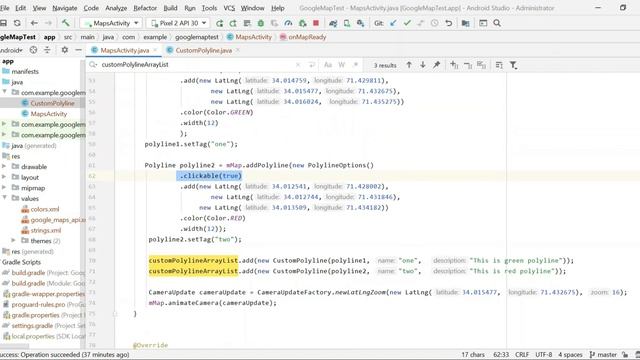640x360 pixels.
Task: Open the Android project view dropdown
Action: (11, 50)
